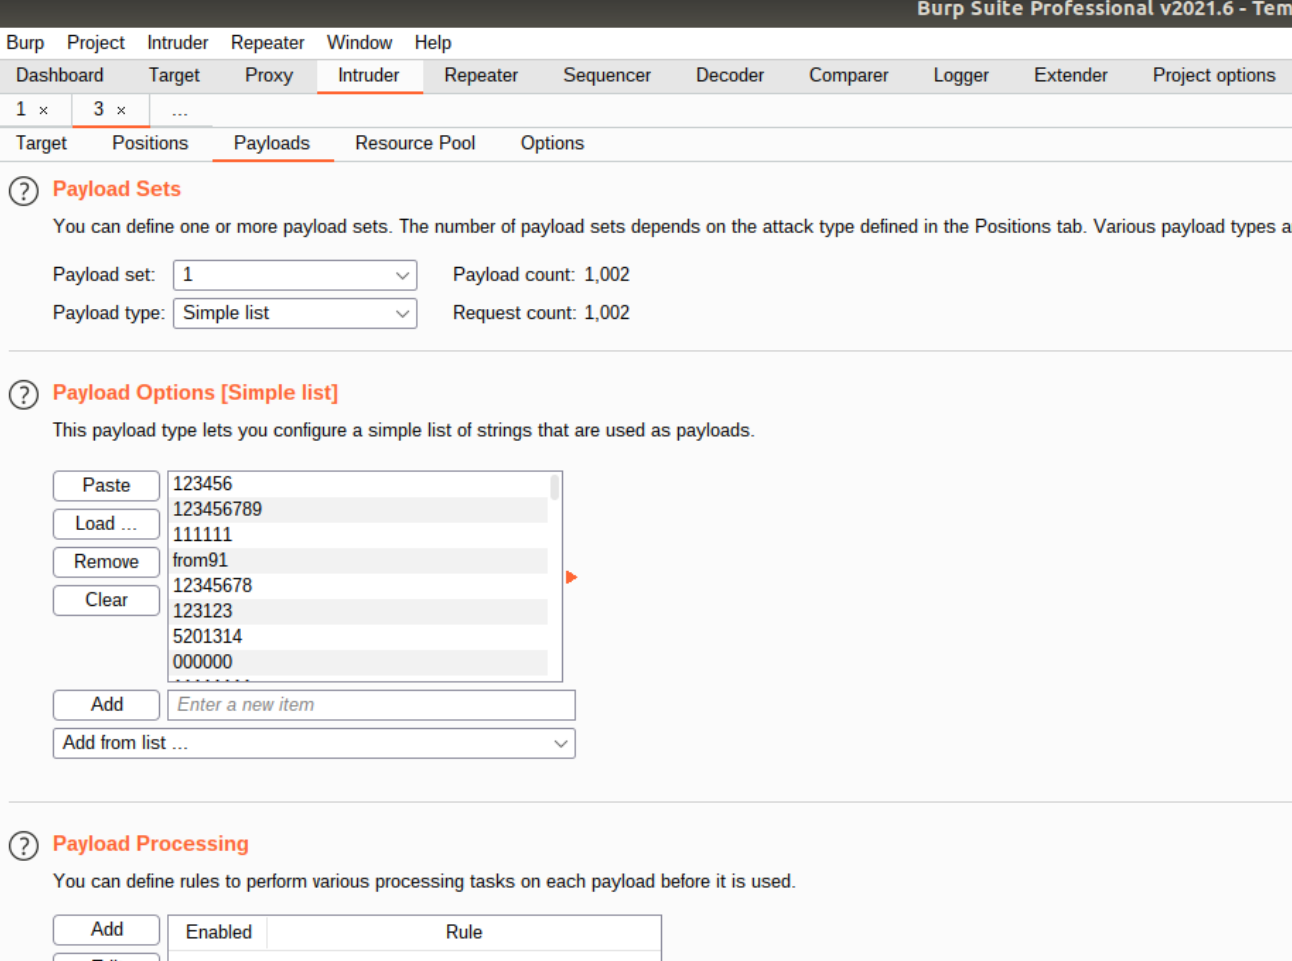The image size is (1292, 961).
Task: Open the Burp menu
Action: coord(25,43)
